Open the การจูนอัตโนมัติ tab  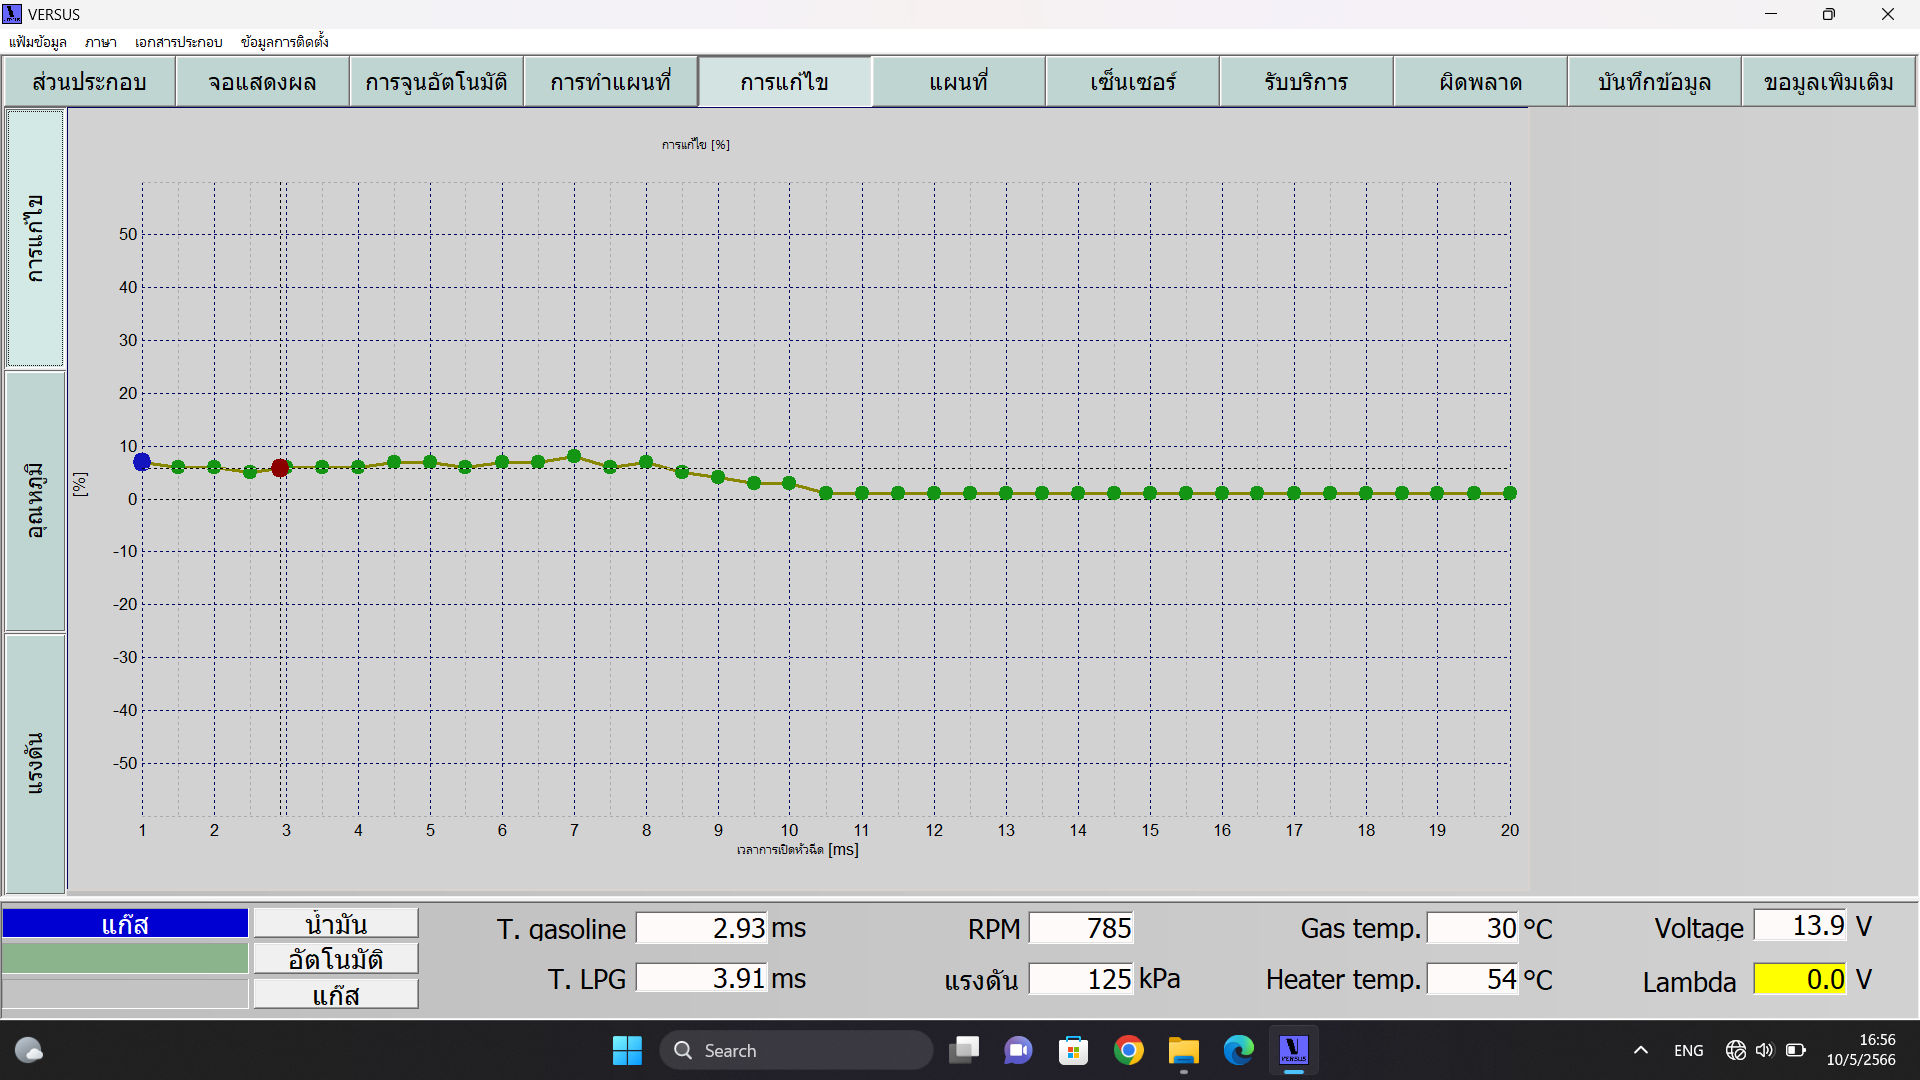(x=436, y=82)
